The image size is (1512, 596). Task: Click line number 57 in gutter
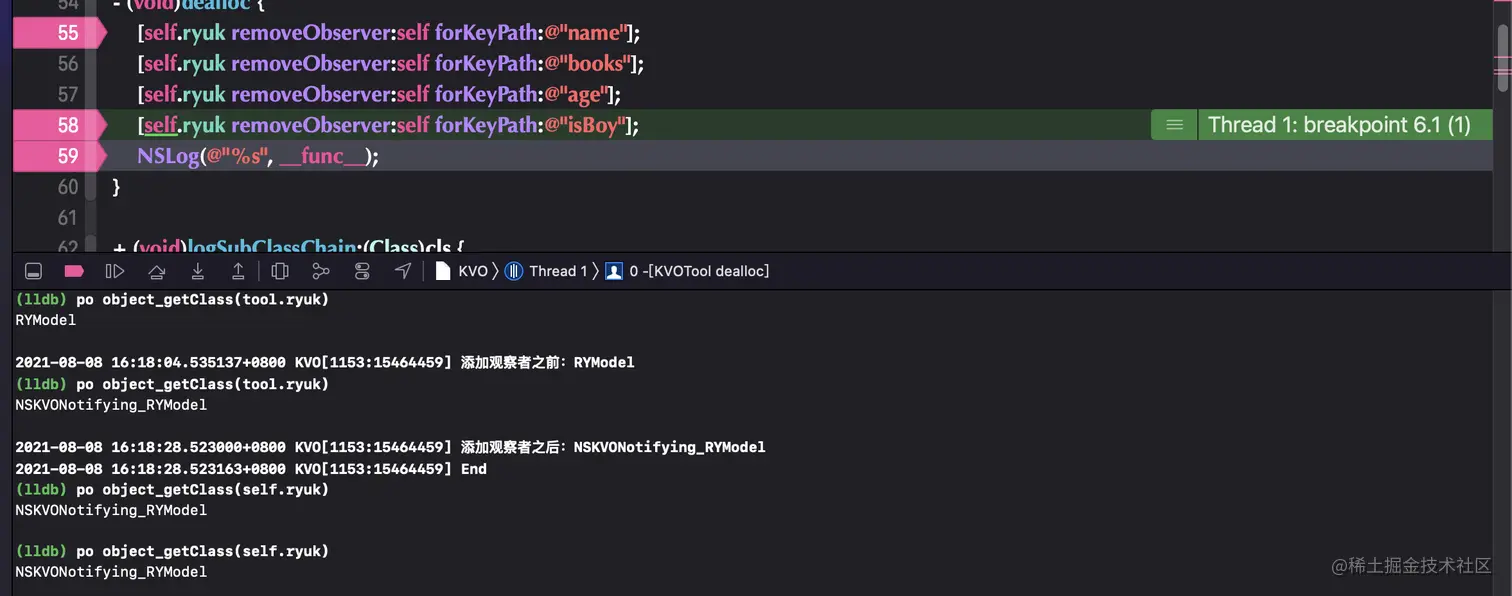pos(67,95)
